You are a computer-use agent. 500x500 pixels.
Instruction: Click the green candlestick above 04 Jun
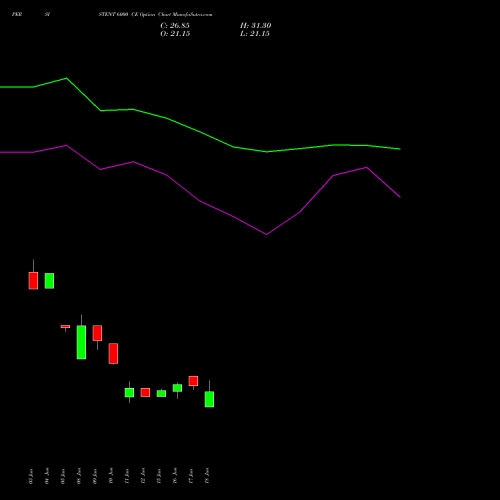tap(49, 281)
